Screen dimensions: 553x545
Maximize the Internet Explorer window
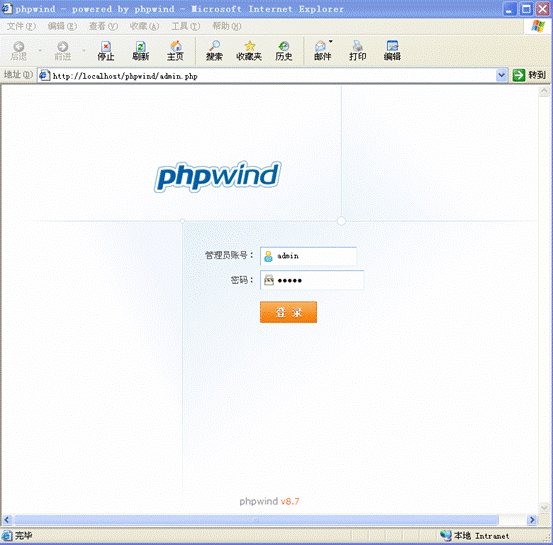pos(526,9)
